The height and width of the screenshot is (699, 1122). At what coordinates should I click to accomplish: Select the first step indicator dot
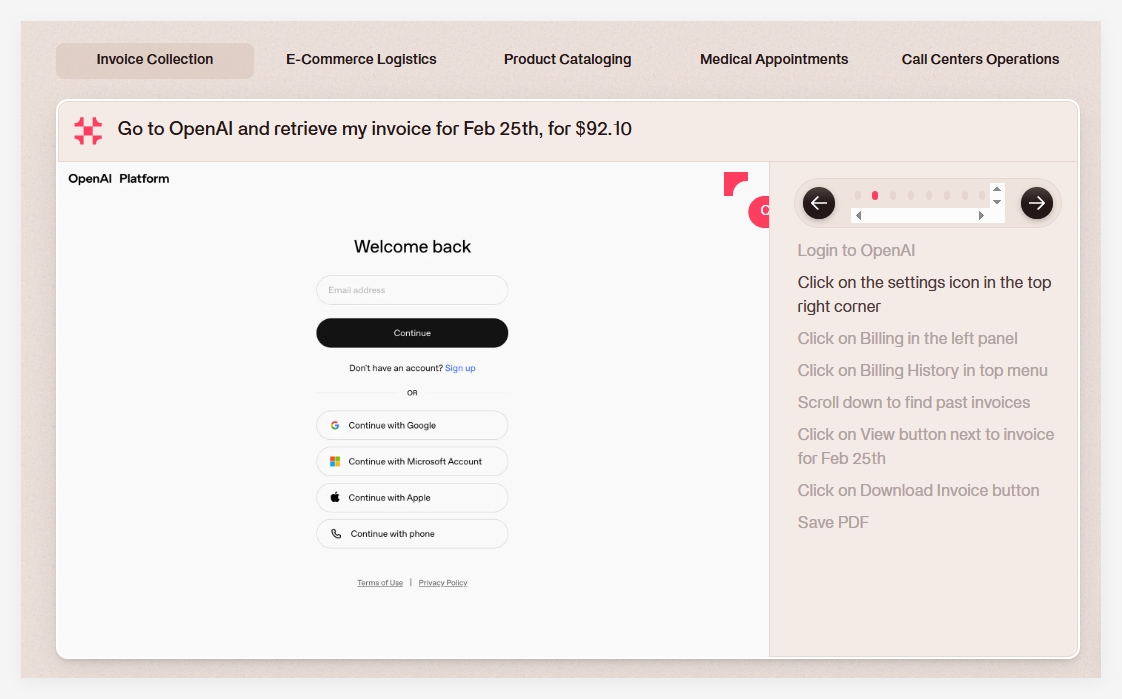pos(857,196)
